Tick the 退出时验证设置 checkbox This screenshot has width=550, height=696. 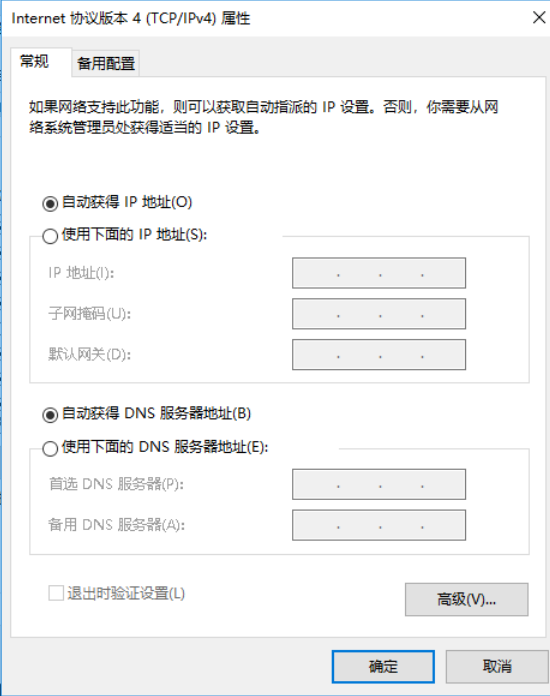pyautogui.click(x=56, y=593)
